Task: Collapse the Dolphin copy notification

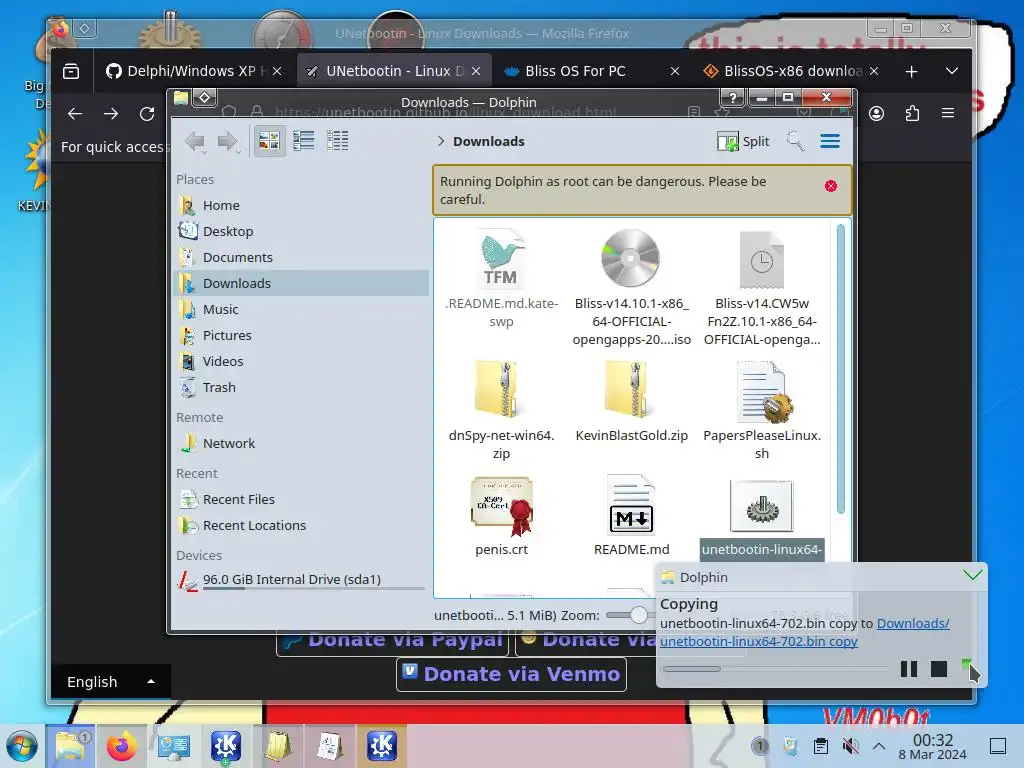Action: pos(972,575)
